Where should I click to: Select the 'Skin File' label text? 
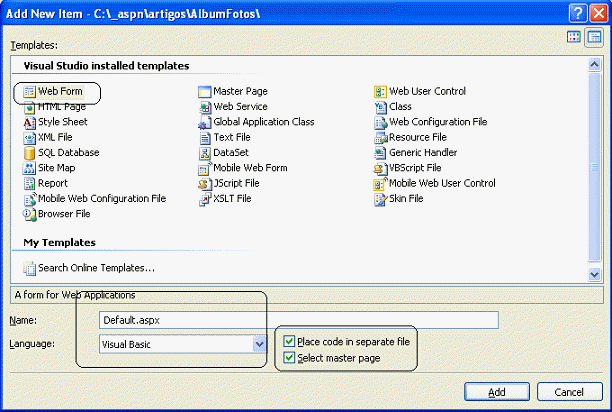406,199
